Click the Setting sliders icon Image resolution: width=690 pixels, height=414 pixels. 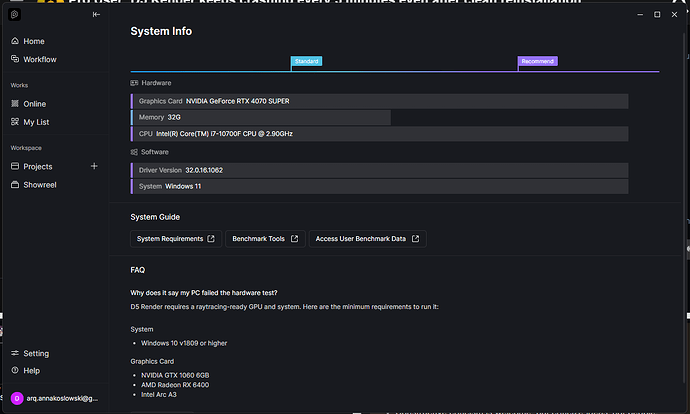(x=15, y=353)
